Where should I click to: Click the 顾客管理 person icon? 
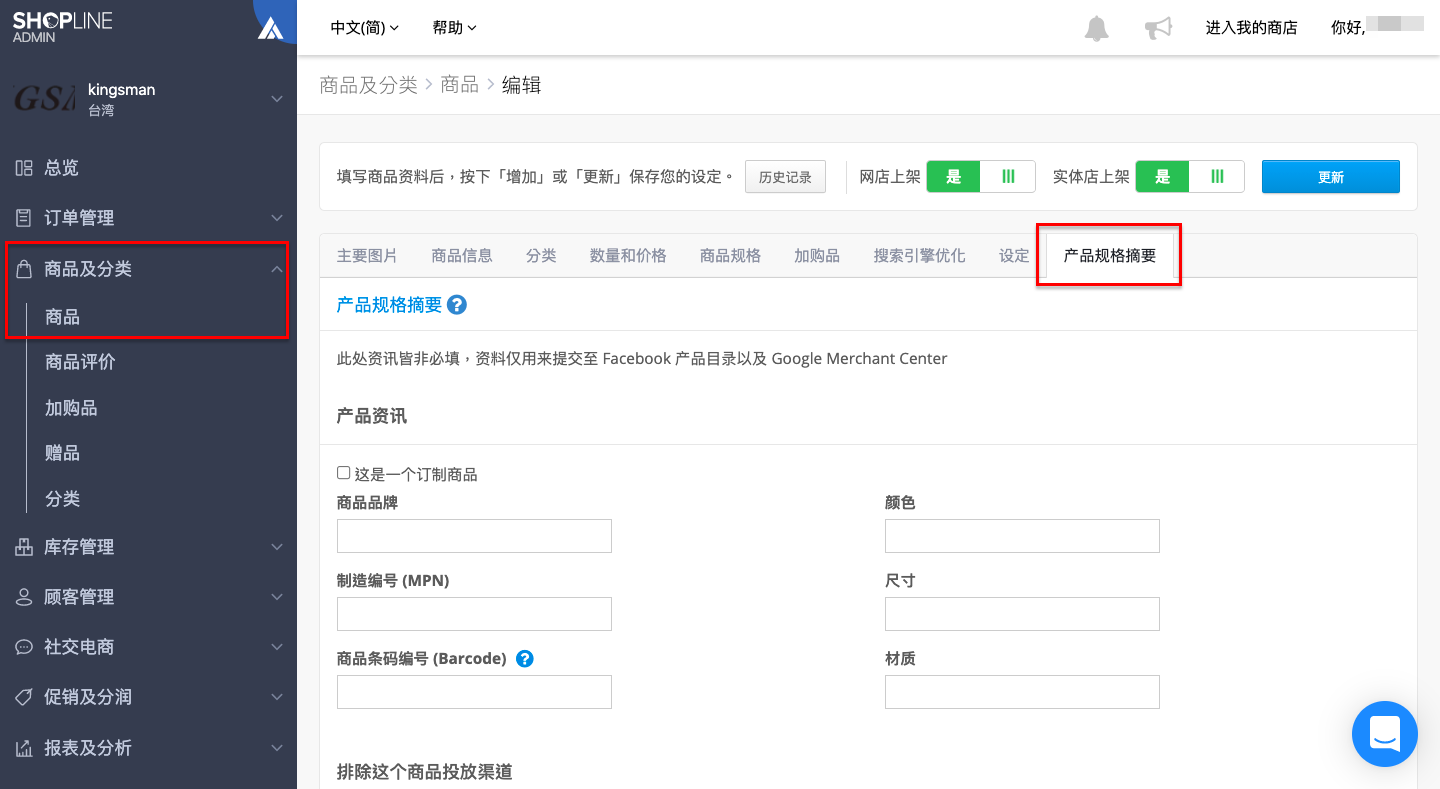point(24,597)
